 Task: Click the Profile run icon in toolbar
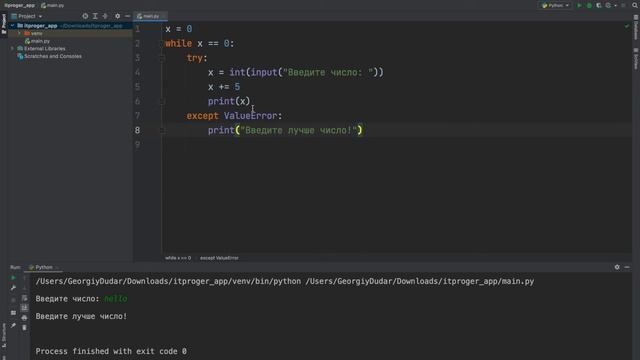609,5
